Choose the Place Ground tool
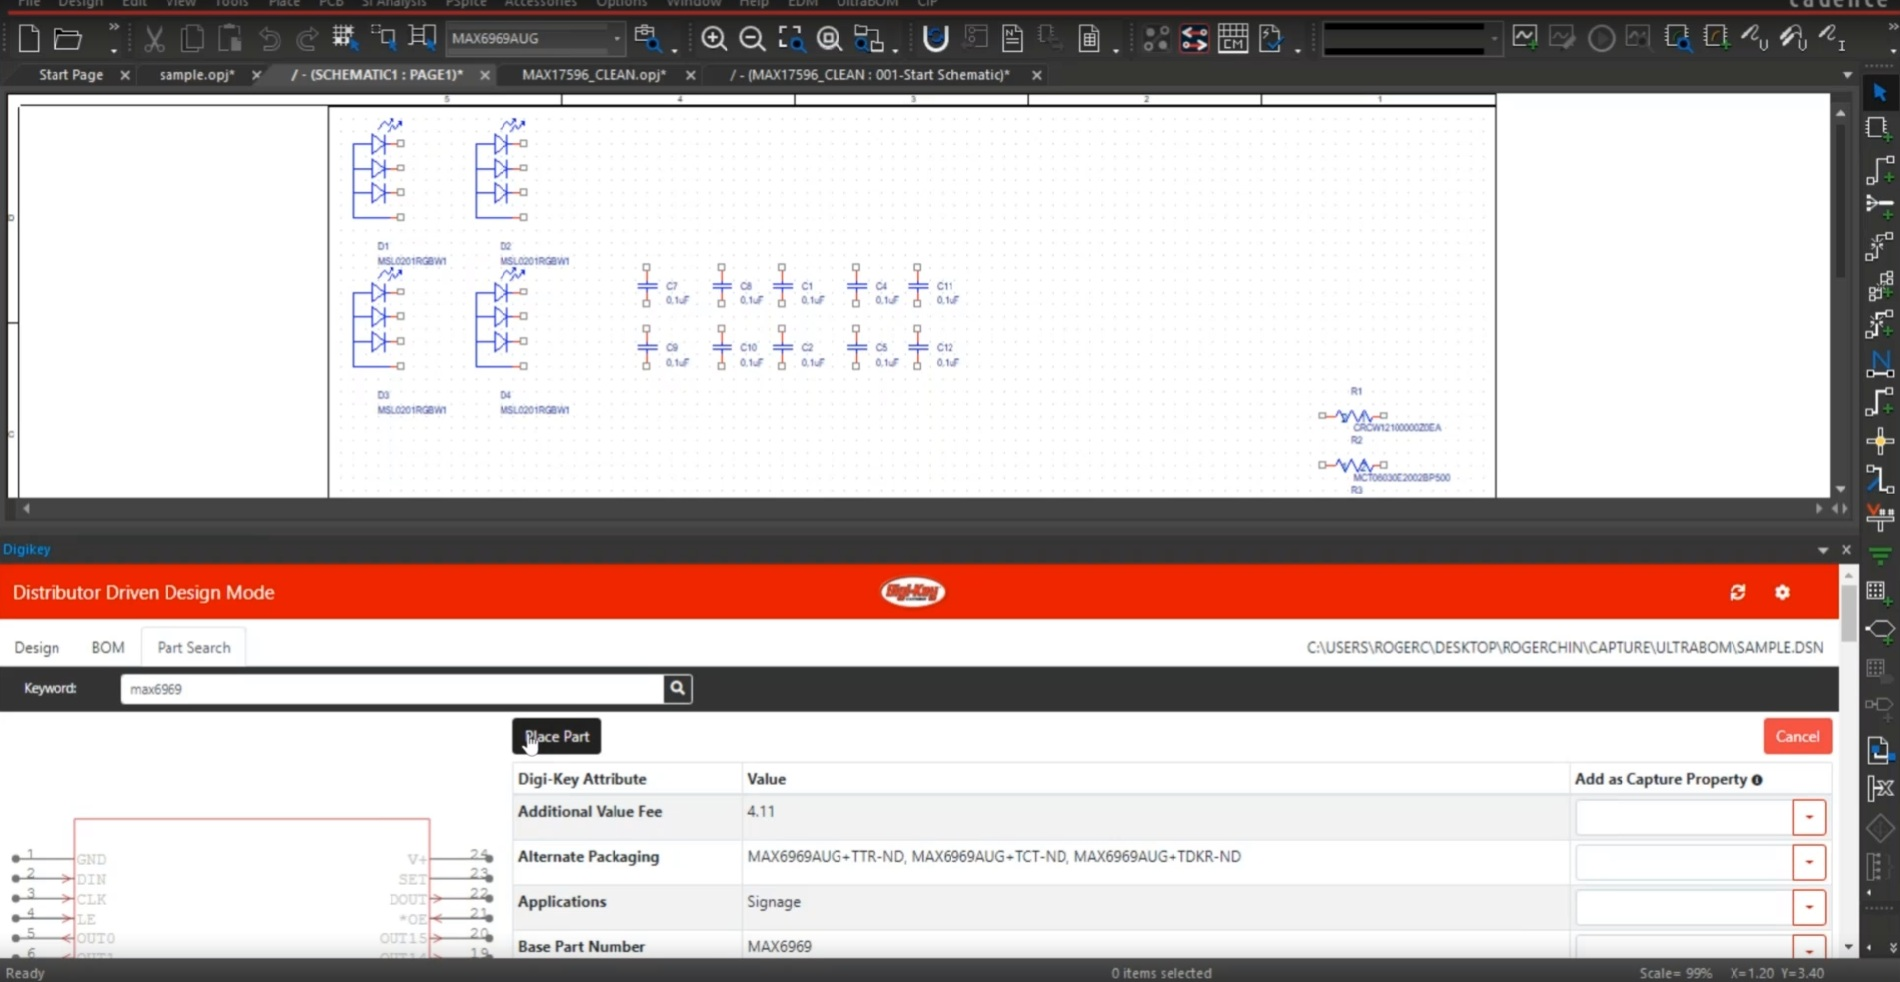Image resolution: width=1900 pixels, height=982 pixels. click(1880, 556)
